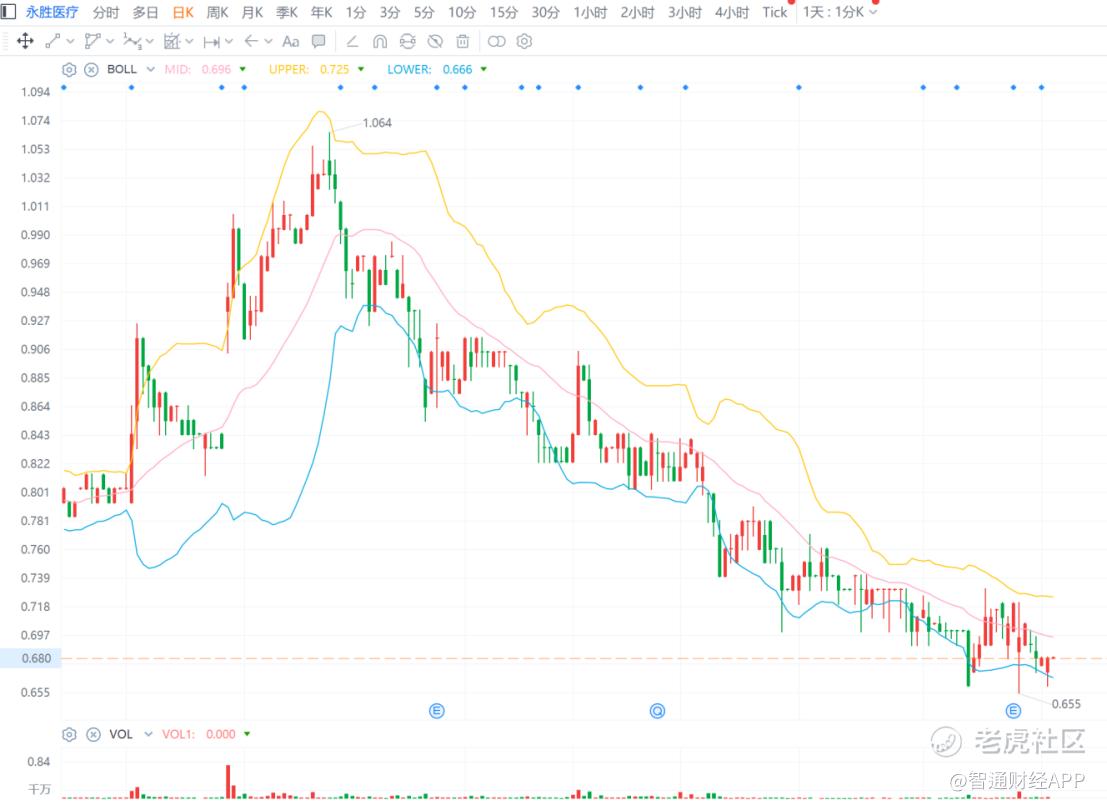This screenshot has height=806, width=1107.
Task: Remove the BOLL indicator
Action: pyautogui.click(x=91, y=69)
